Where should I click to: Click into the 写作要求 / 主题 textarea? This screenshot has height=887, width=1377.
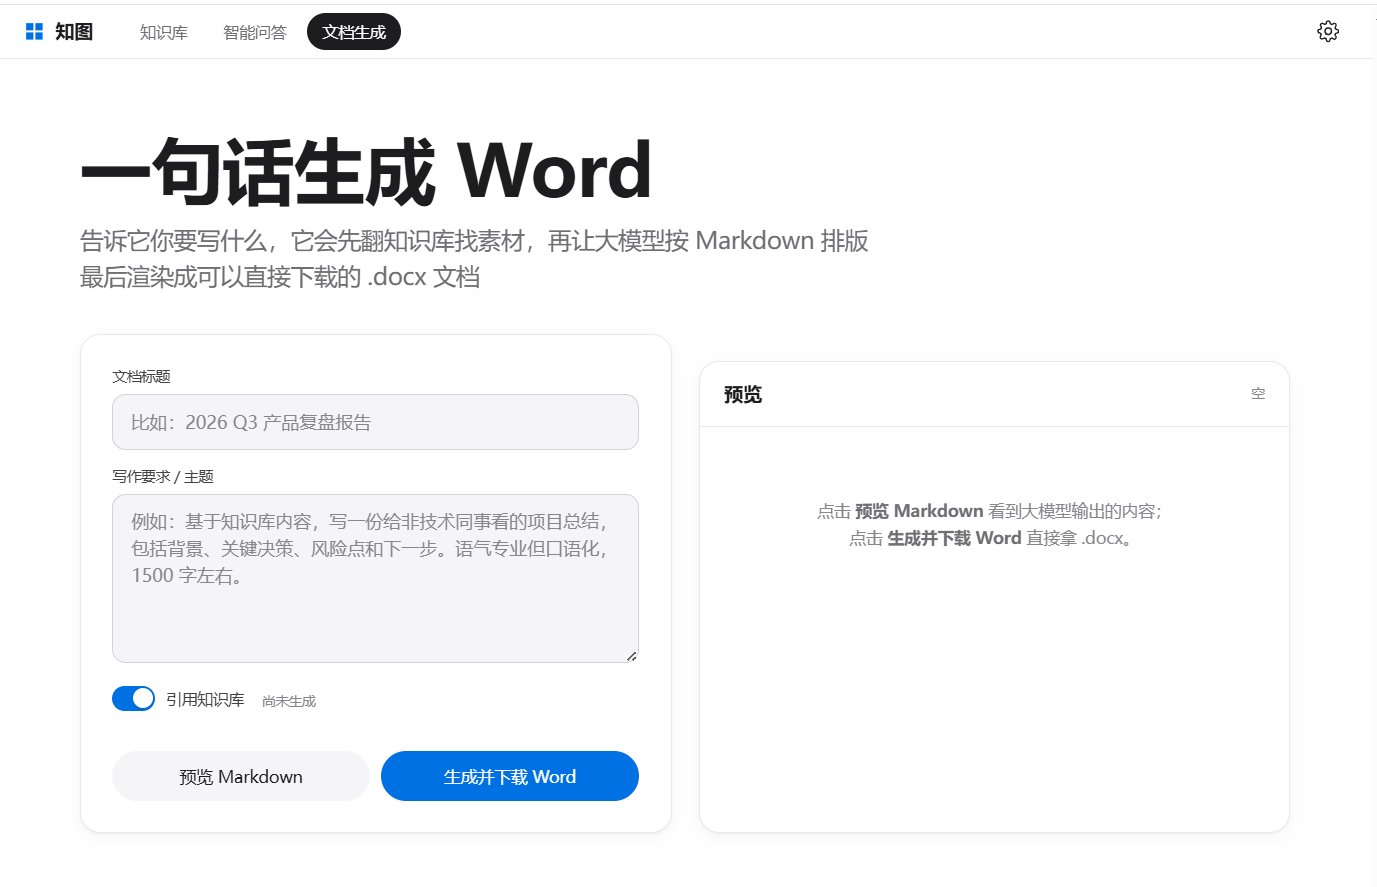(x=375, y=578)
